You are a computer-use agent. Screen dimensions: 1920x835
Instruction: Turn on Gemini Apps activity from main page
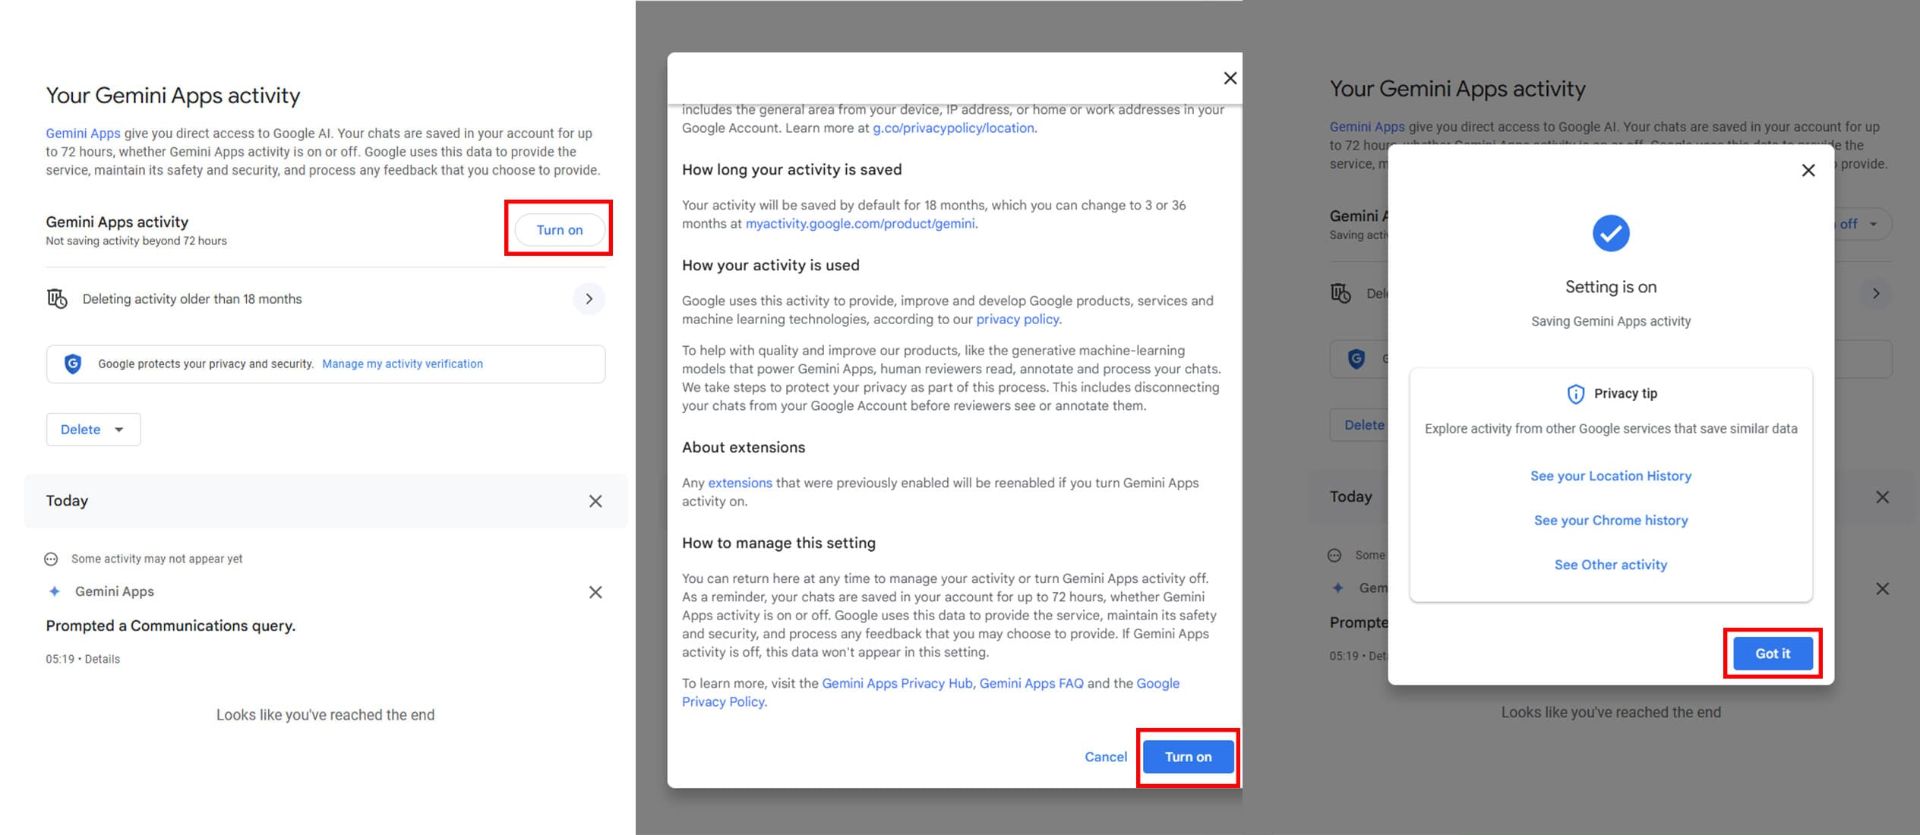coord(559,230)
